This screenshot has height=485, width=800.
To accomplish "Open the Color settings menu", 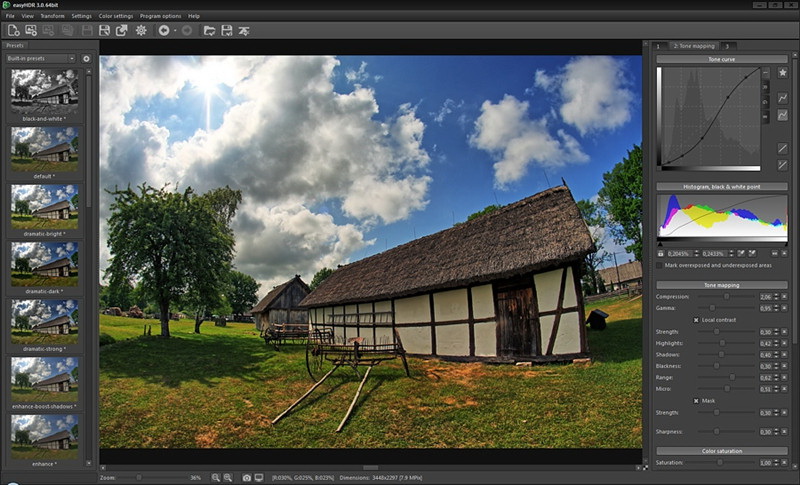I will (116, 16).
